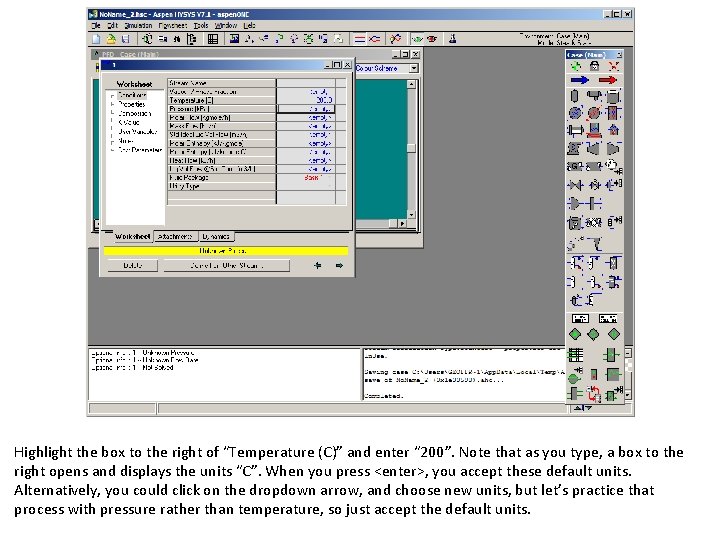This screenshot has width=720, height=540.
Task: Select the red energy stream arrow
Action: coord(608,80)
